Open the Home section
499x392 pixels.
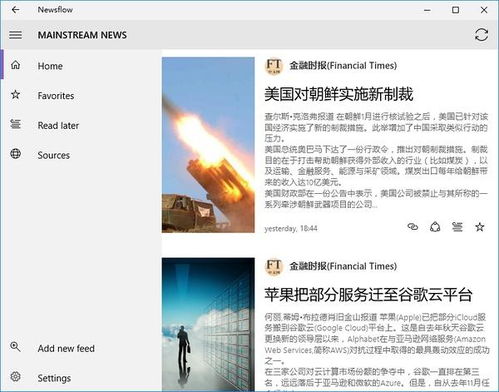click(81, 66)
